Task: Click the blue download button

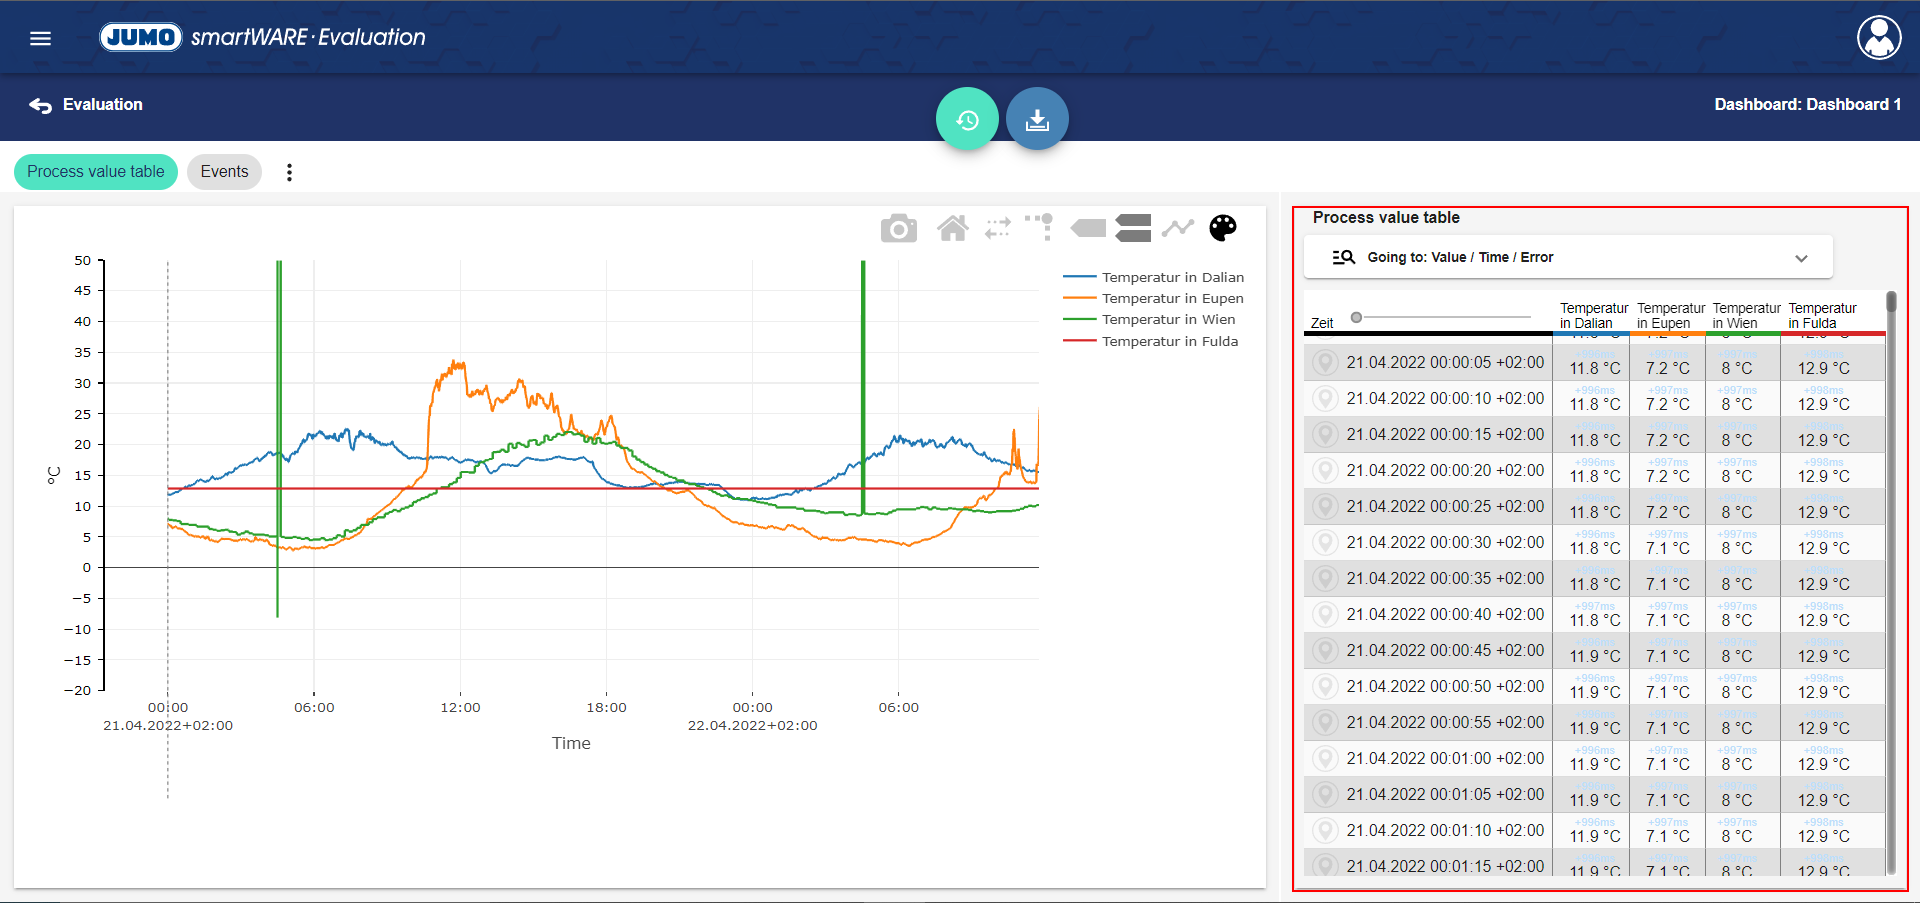Action: point(1037,119)
